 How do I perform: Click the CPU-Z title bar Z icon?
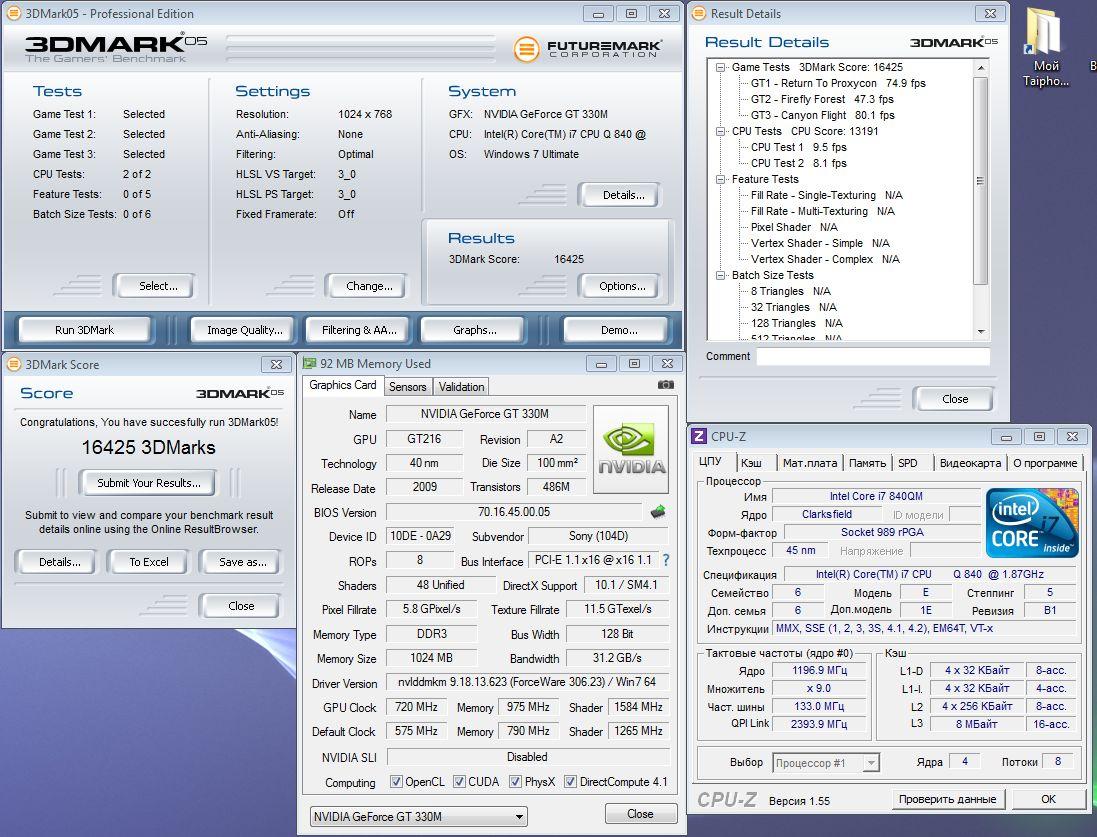click(x=698, y=436)
